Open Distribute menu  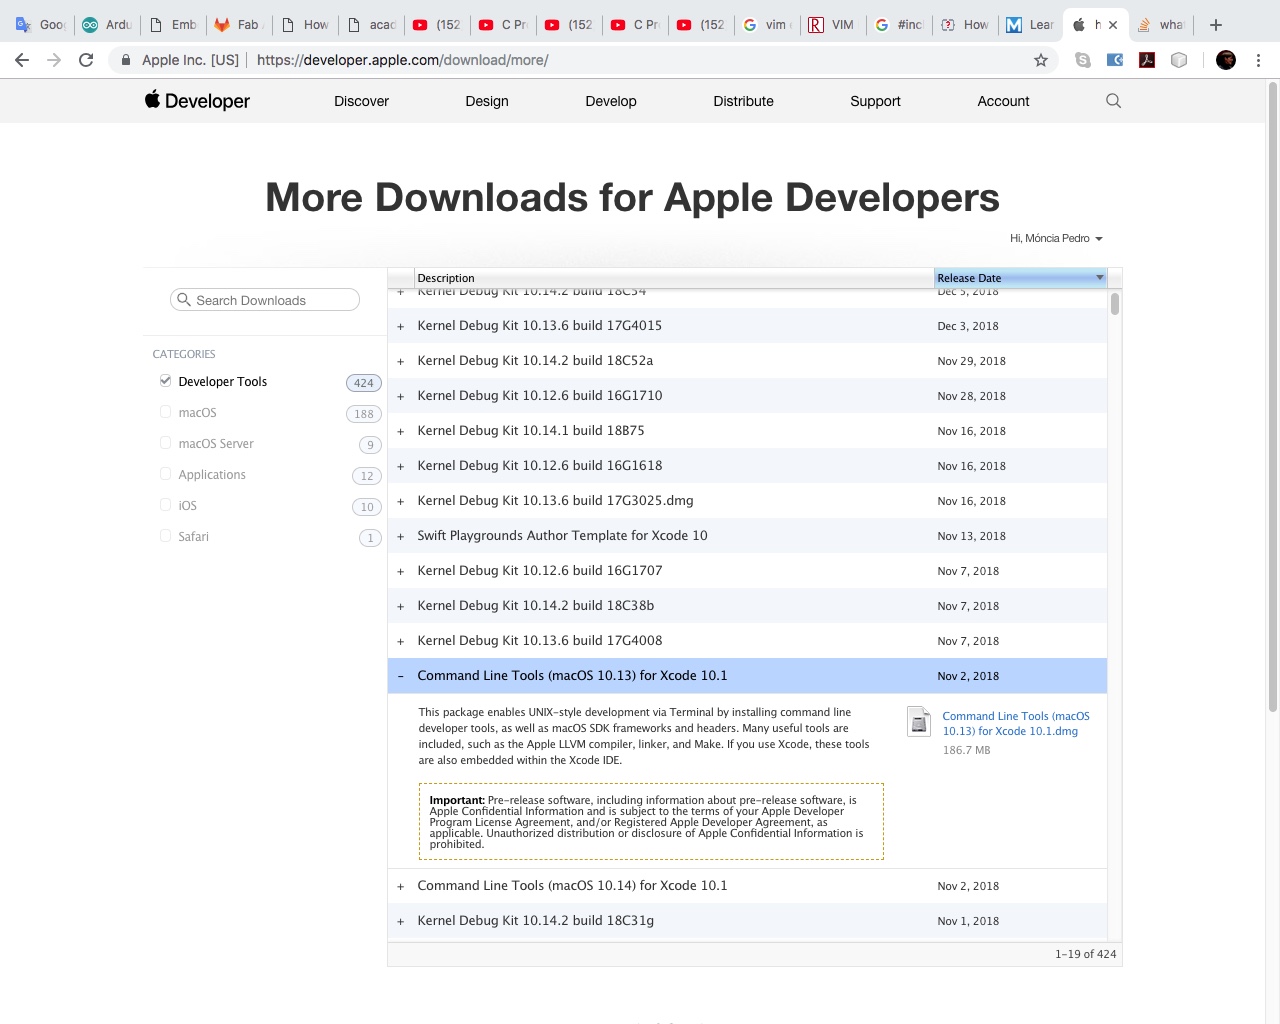743,101
